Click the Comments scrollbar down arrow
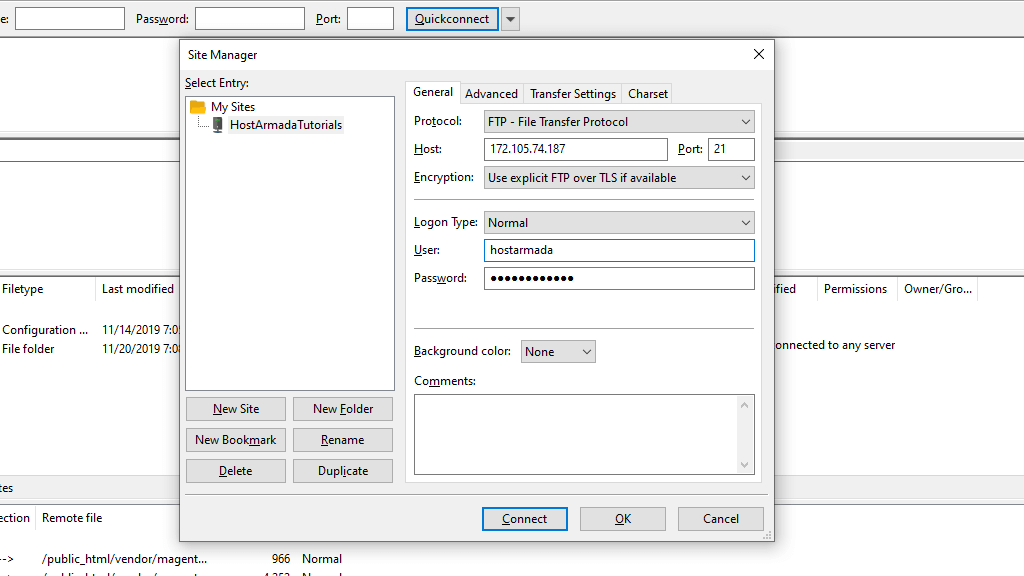Screen dimensions: 1024x576 coord(744,464)
